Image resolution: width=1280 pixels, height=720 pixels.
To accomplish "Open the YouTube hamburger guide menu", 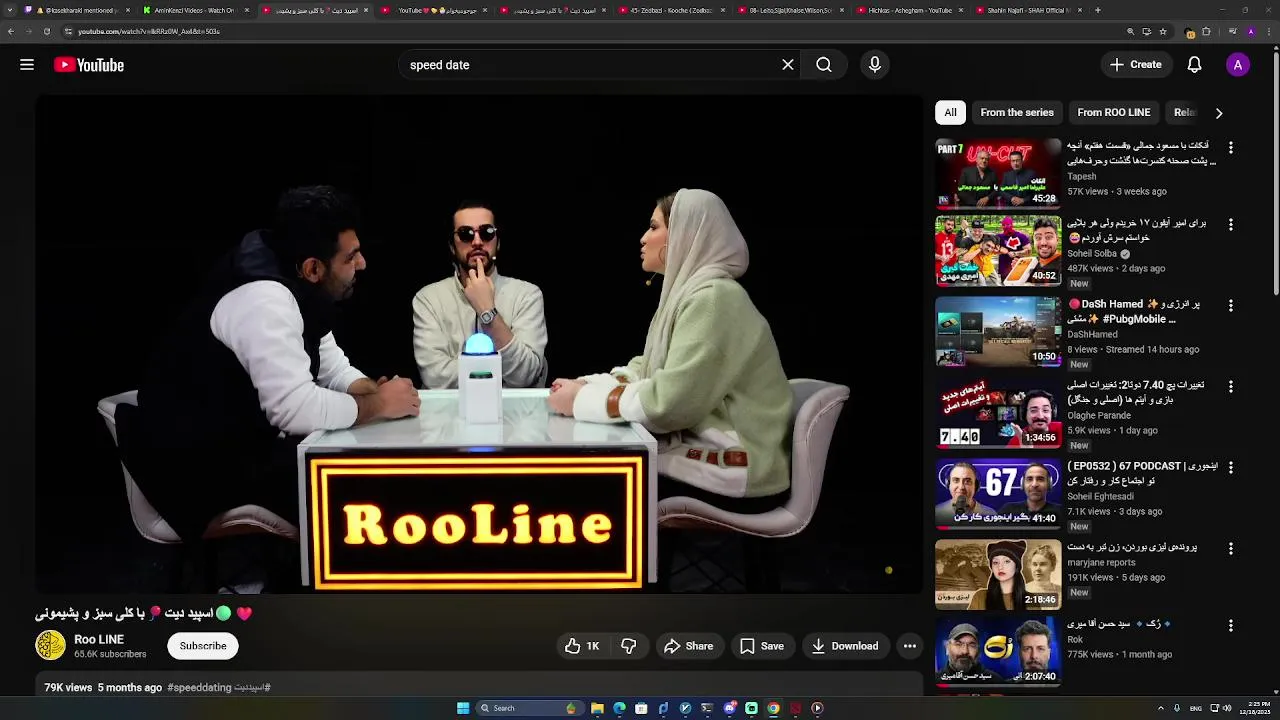I will (x=27, y=65).
